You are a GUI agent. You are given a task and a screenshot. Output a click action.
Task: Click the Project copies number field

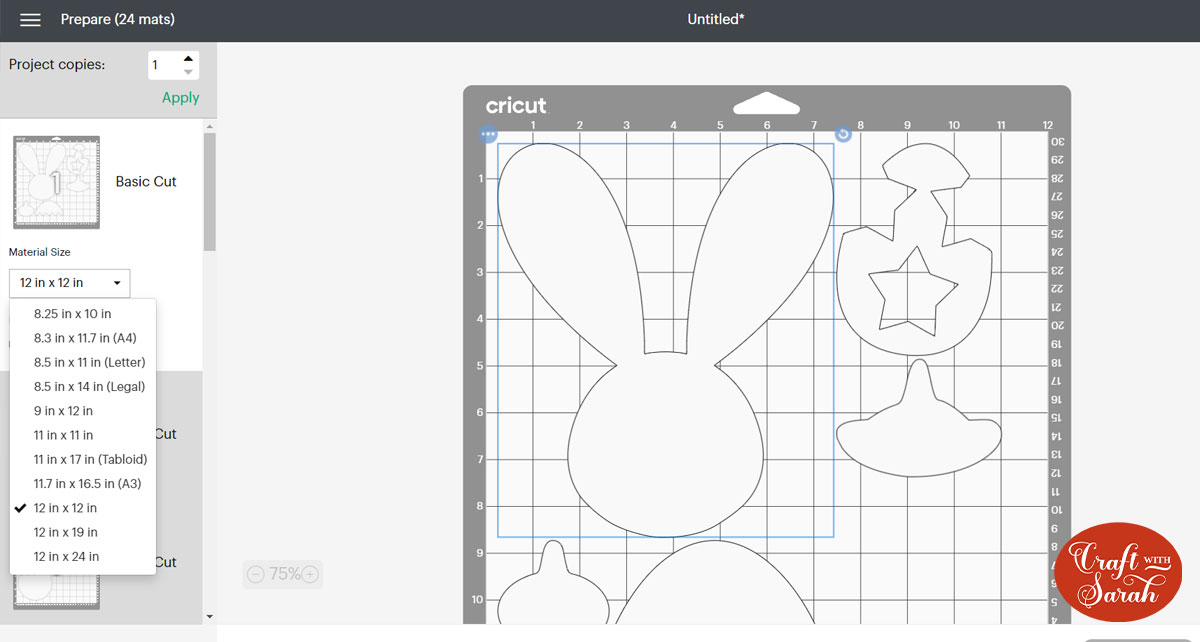click(x=163, y=65)
